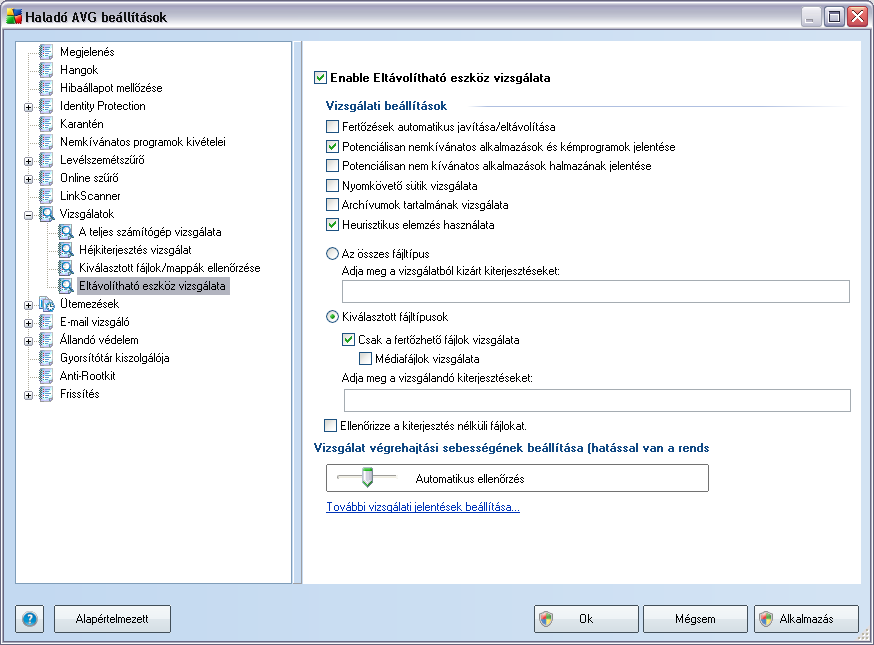Click the E-mail vizsgáló page icon
Image resolution: width=874 pixels, height=645 pixels.
[46, 322]
